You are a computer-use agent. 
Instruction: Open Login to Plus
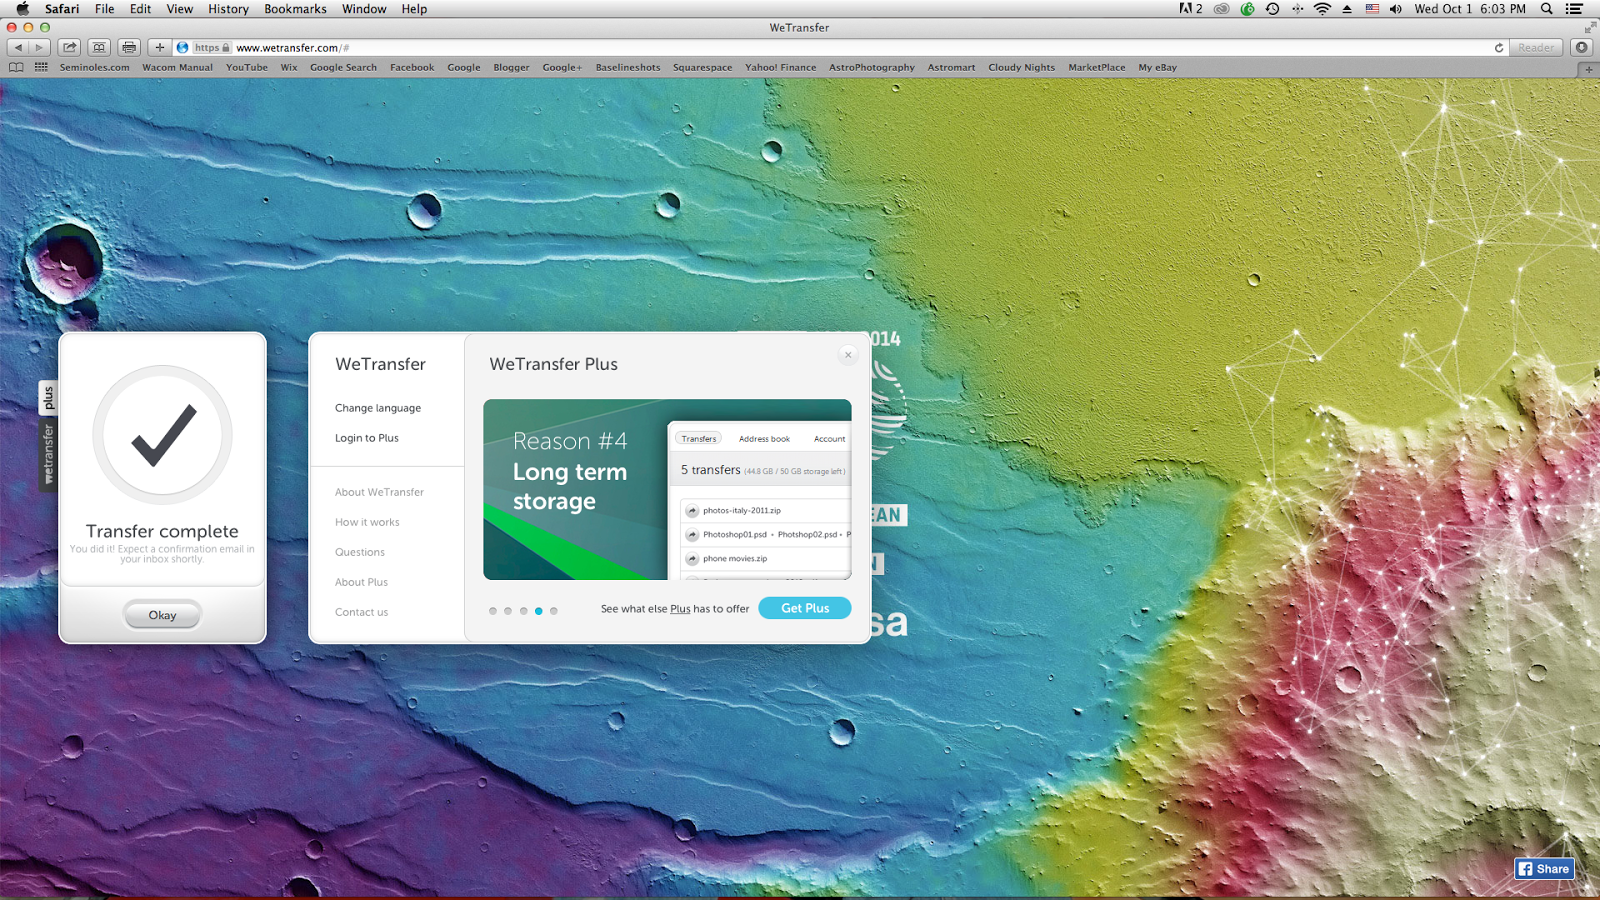coord(367,438)
